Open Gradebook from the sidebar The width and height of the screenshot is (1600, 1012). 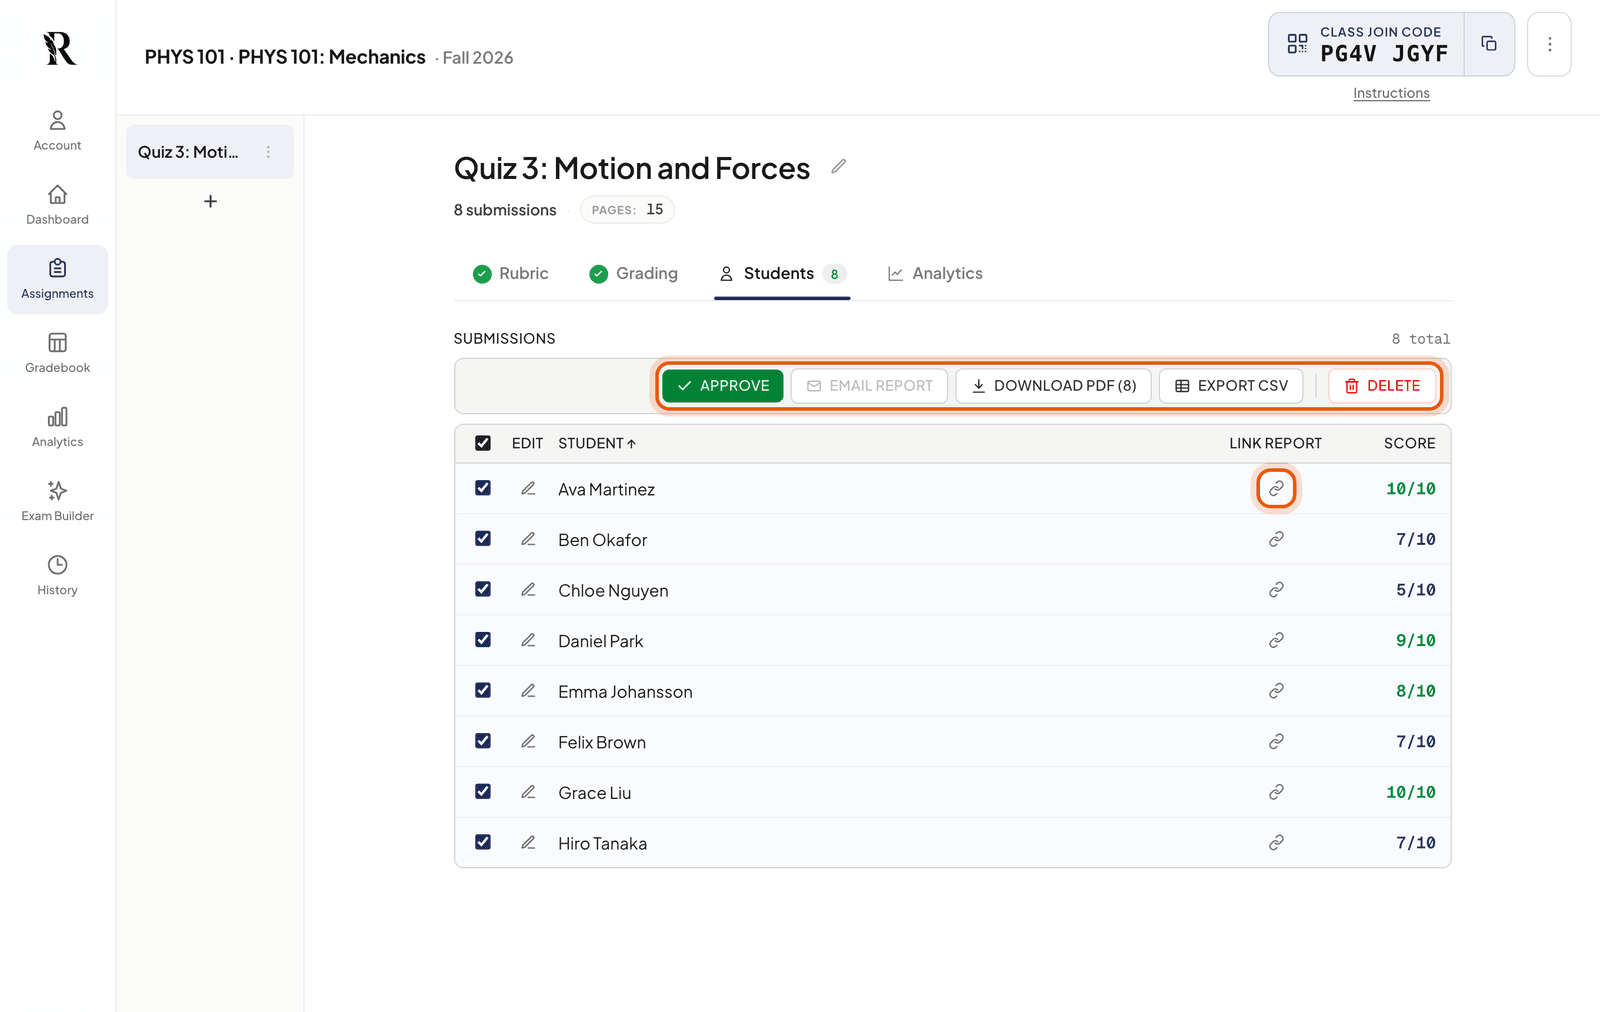coord(57,353)
